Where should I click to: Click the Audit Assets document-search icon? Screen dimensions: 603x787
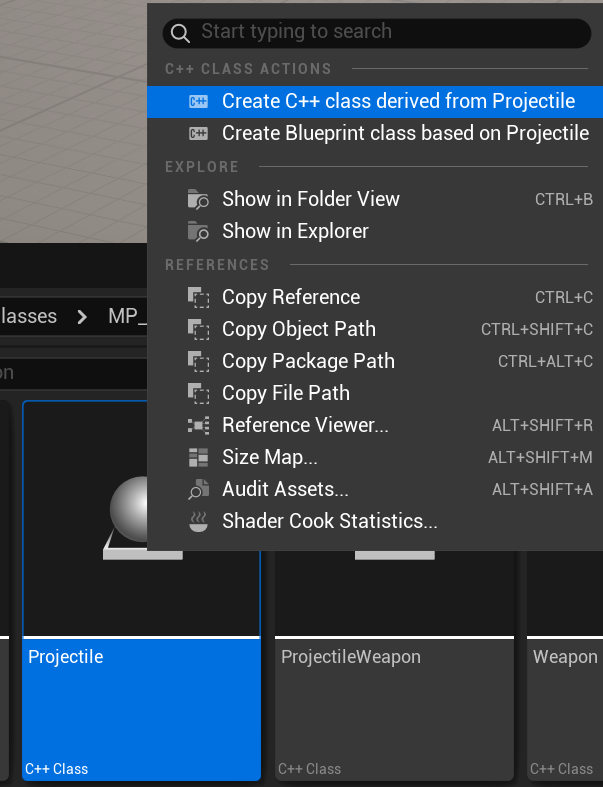click(x=198, y=489)
